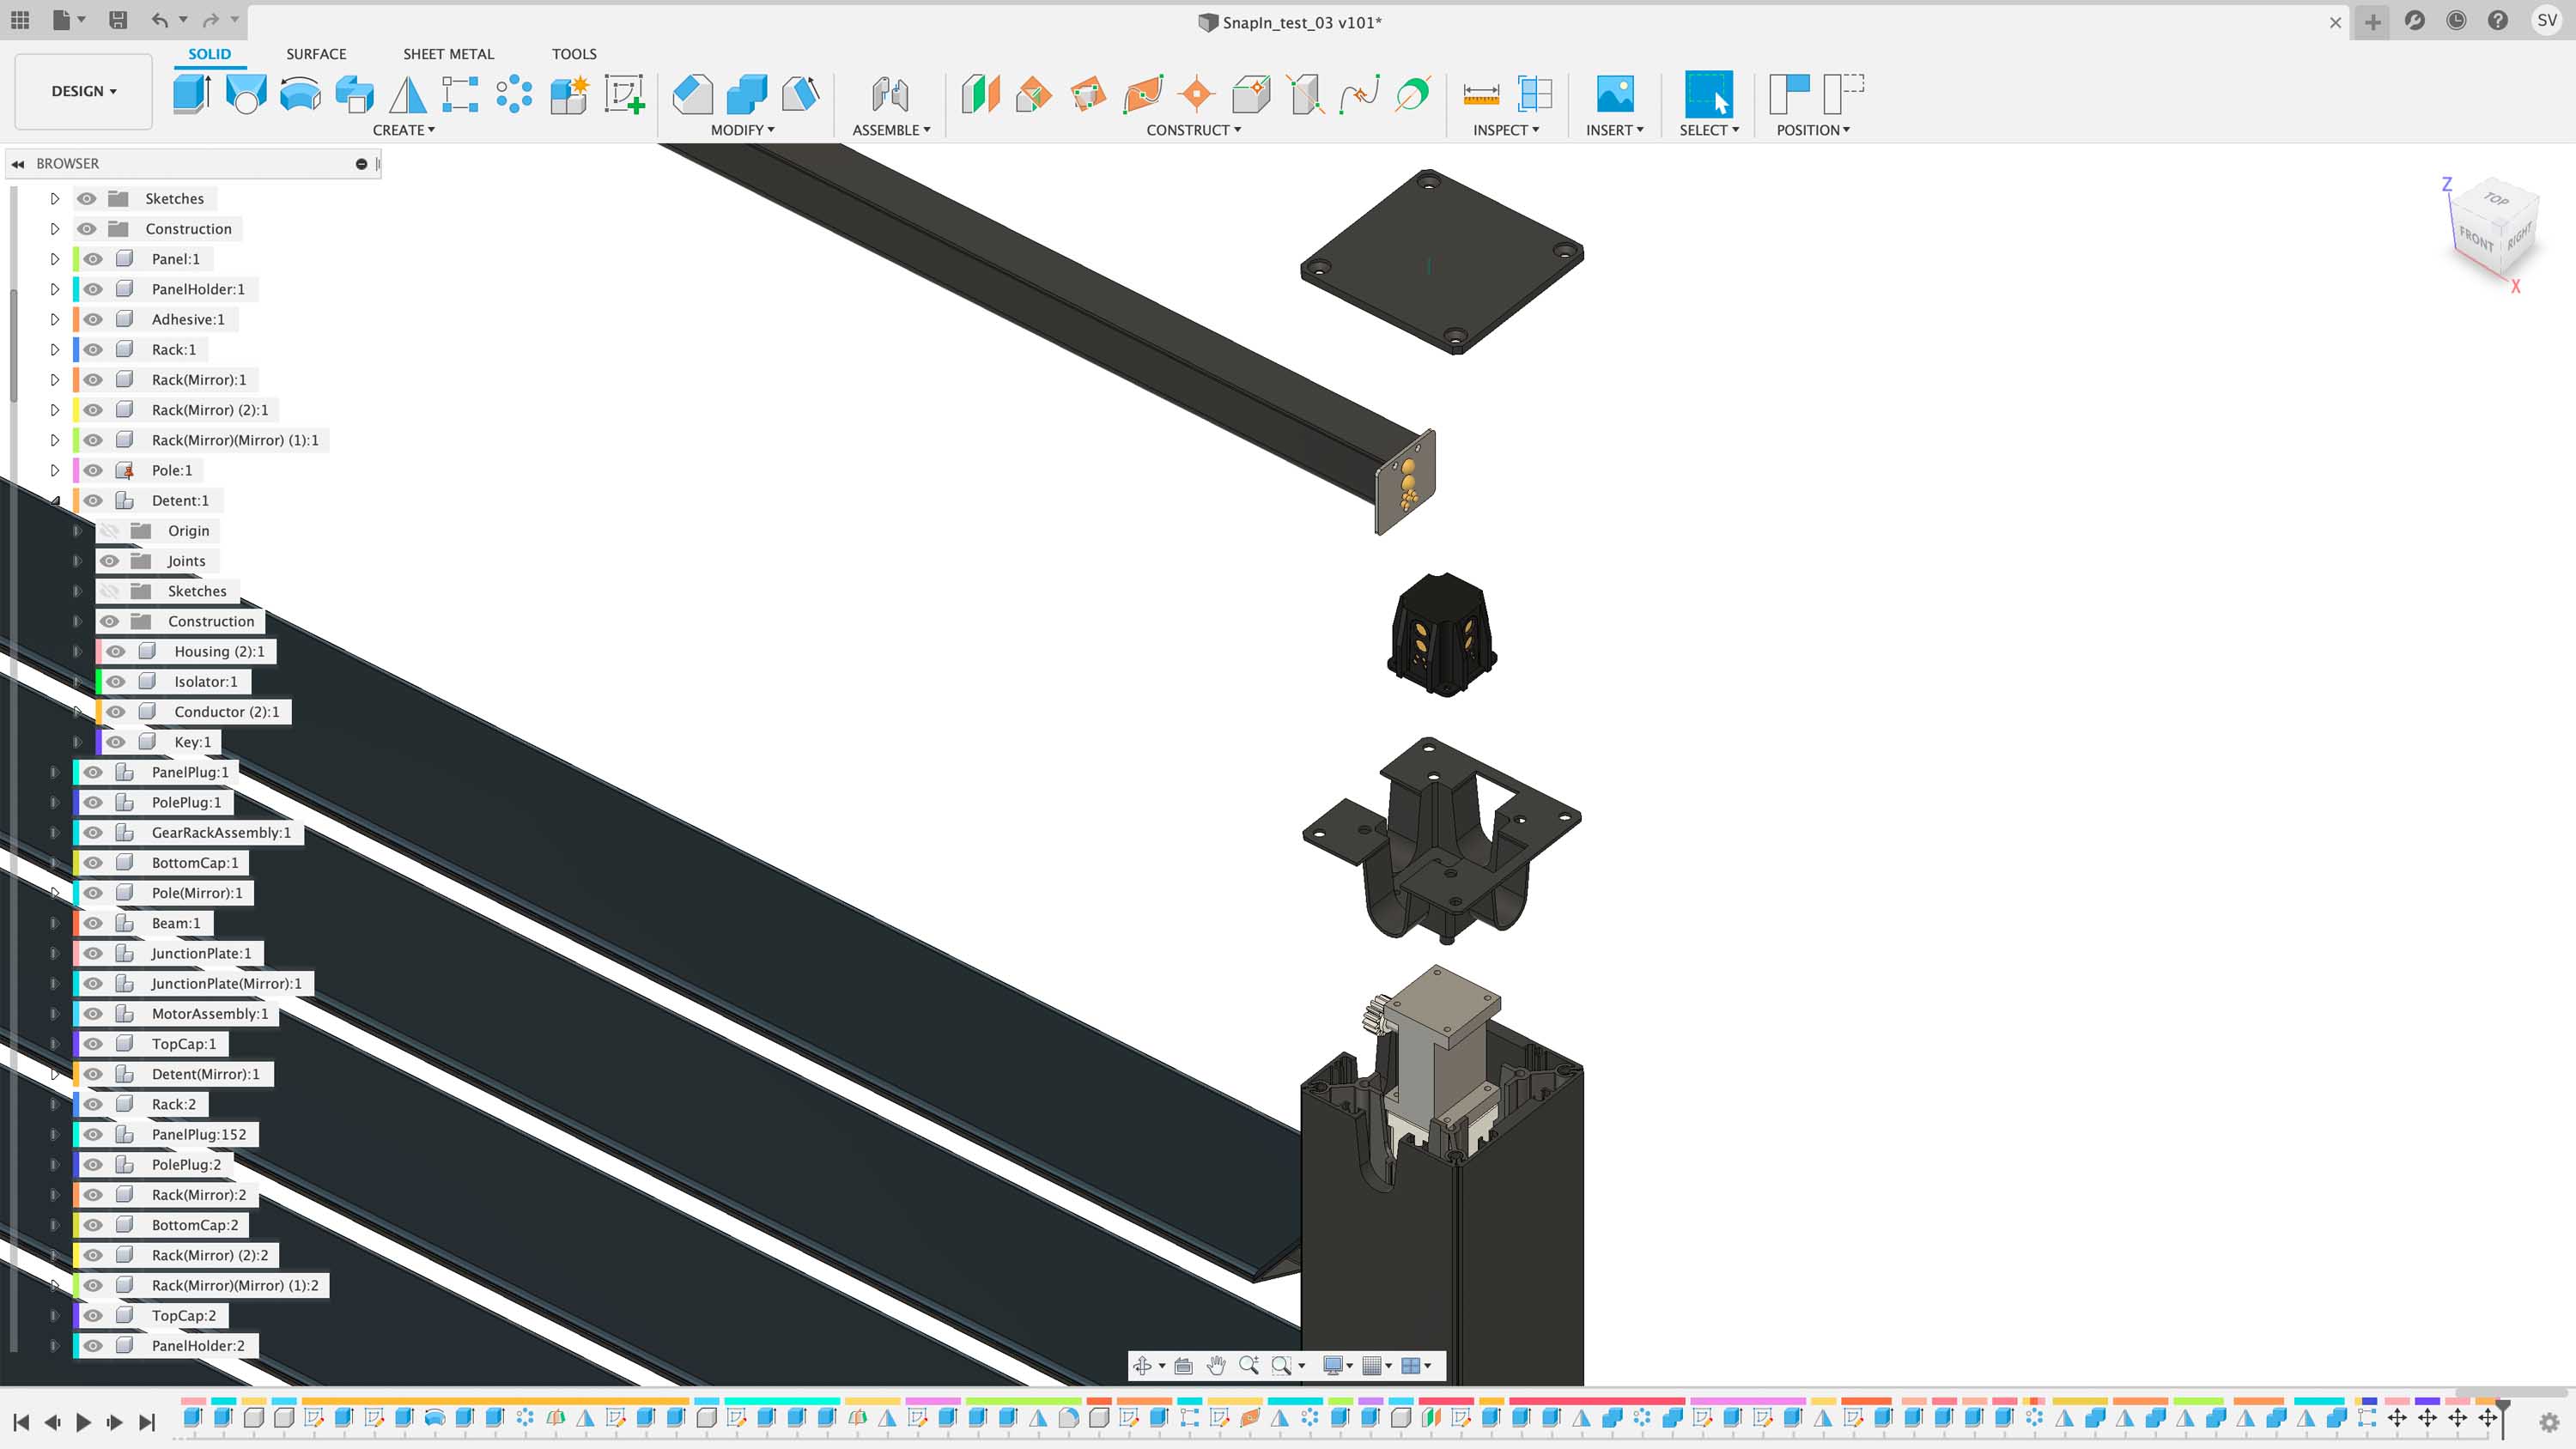Open the Help question mark icon
Screen dimensions: 2576x1449
[2497, 20]
